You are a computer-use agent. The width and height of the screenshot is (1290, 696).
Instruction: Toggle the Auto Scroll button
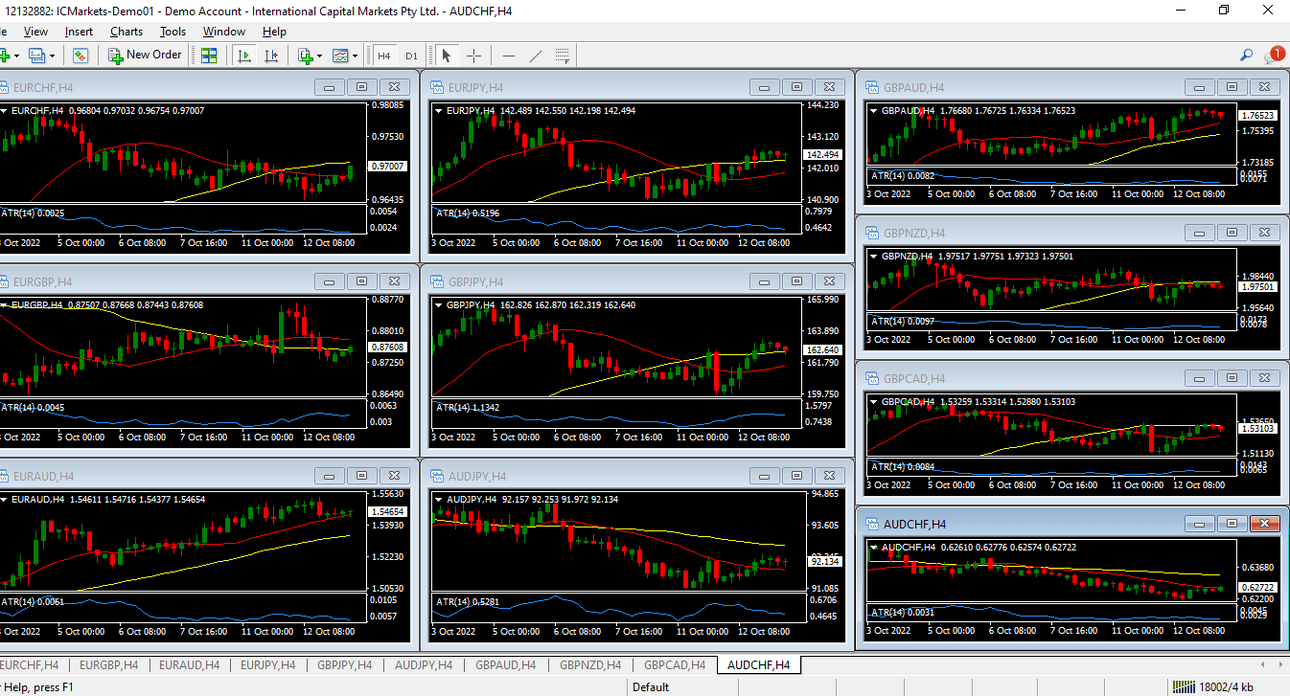(244, 55)
